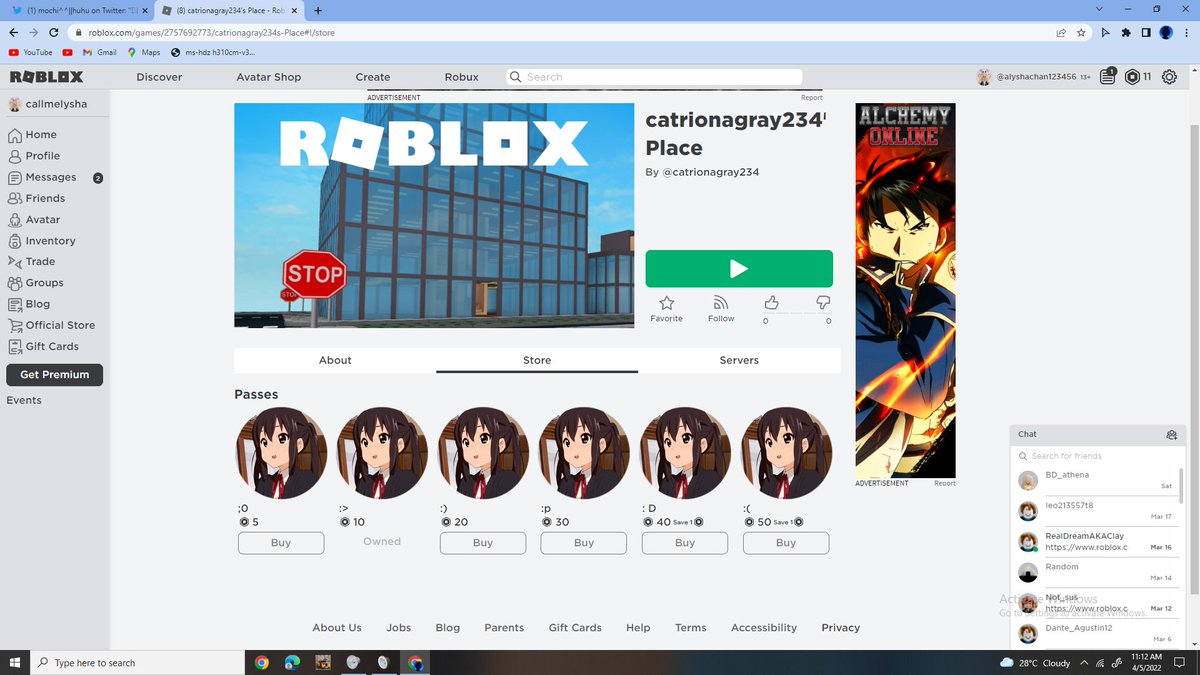Open the settings gear in Roblox header
The image size is (1200, 675).
pos(1169,77)
